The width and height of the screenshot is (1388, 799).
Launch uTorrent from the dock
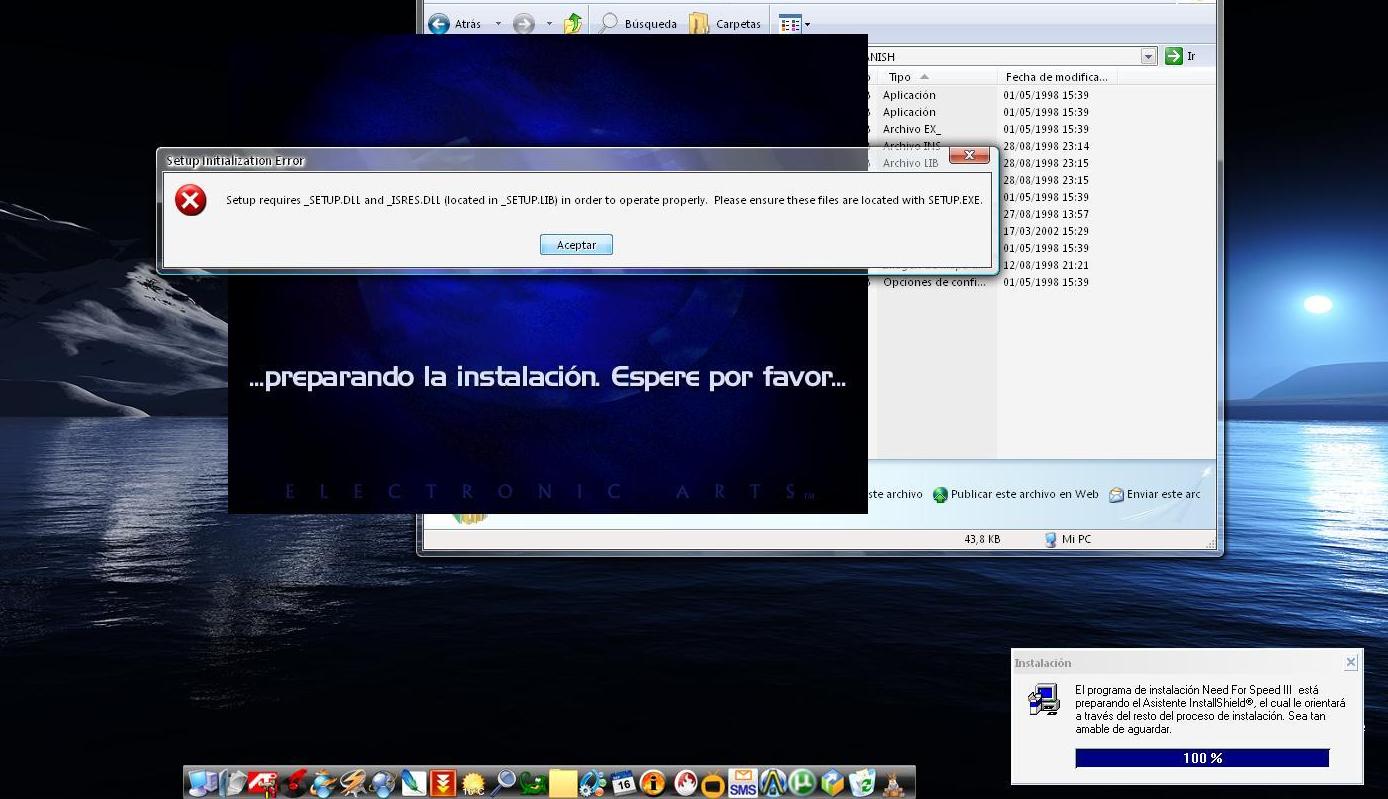802,783
